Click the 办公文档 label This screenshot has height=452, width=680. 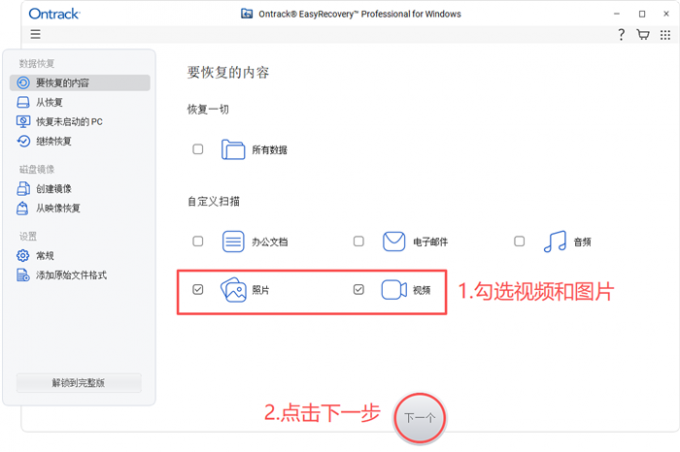coord(270,242)
